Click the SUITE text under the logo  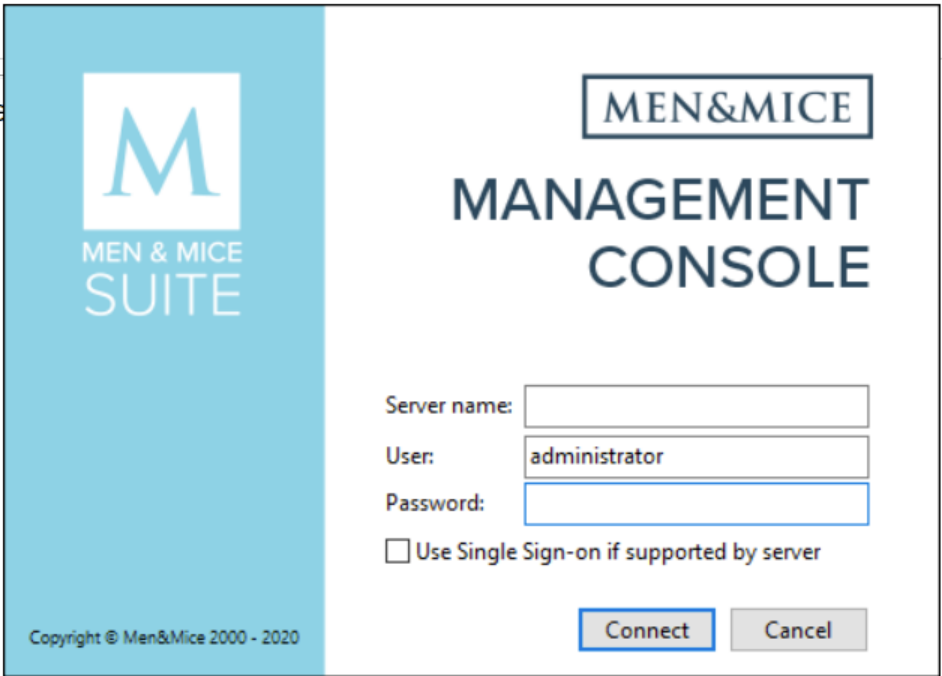162,294
